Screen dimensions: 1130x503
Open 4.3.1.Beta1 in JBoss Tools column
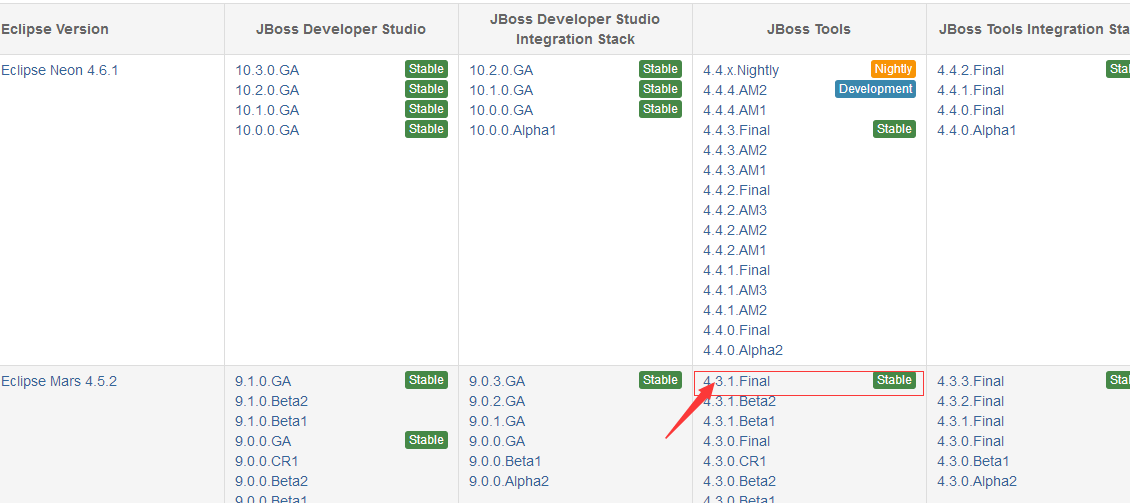[739, 421]
